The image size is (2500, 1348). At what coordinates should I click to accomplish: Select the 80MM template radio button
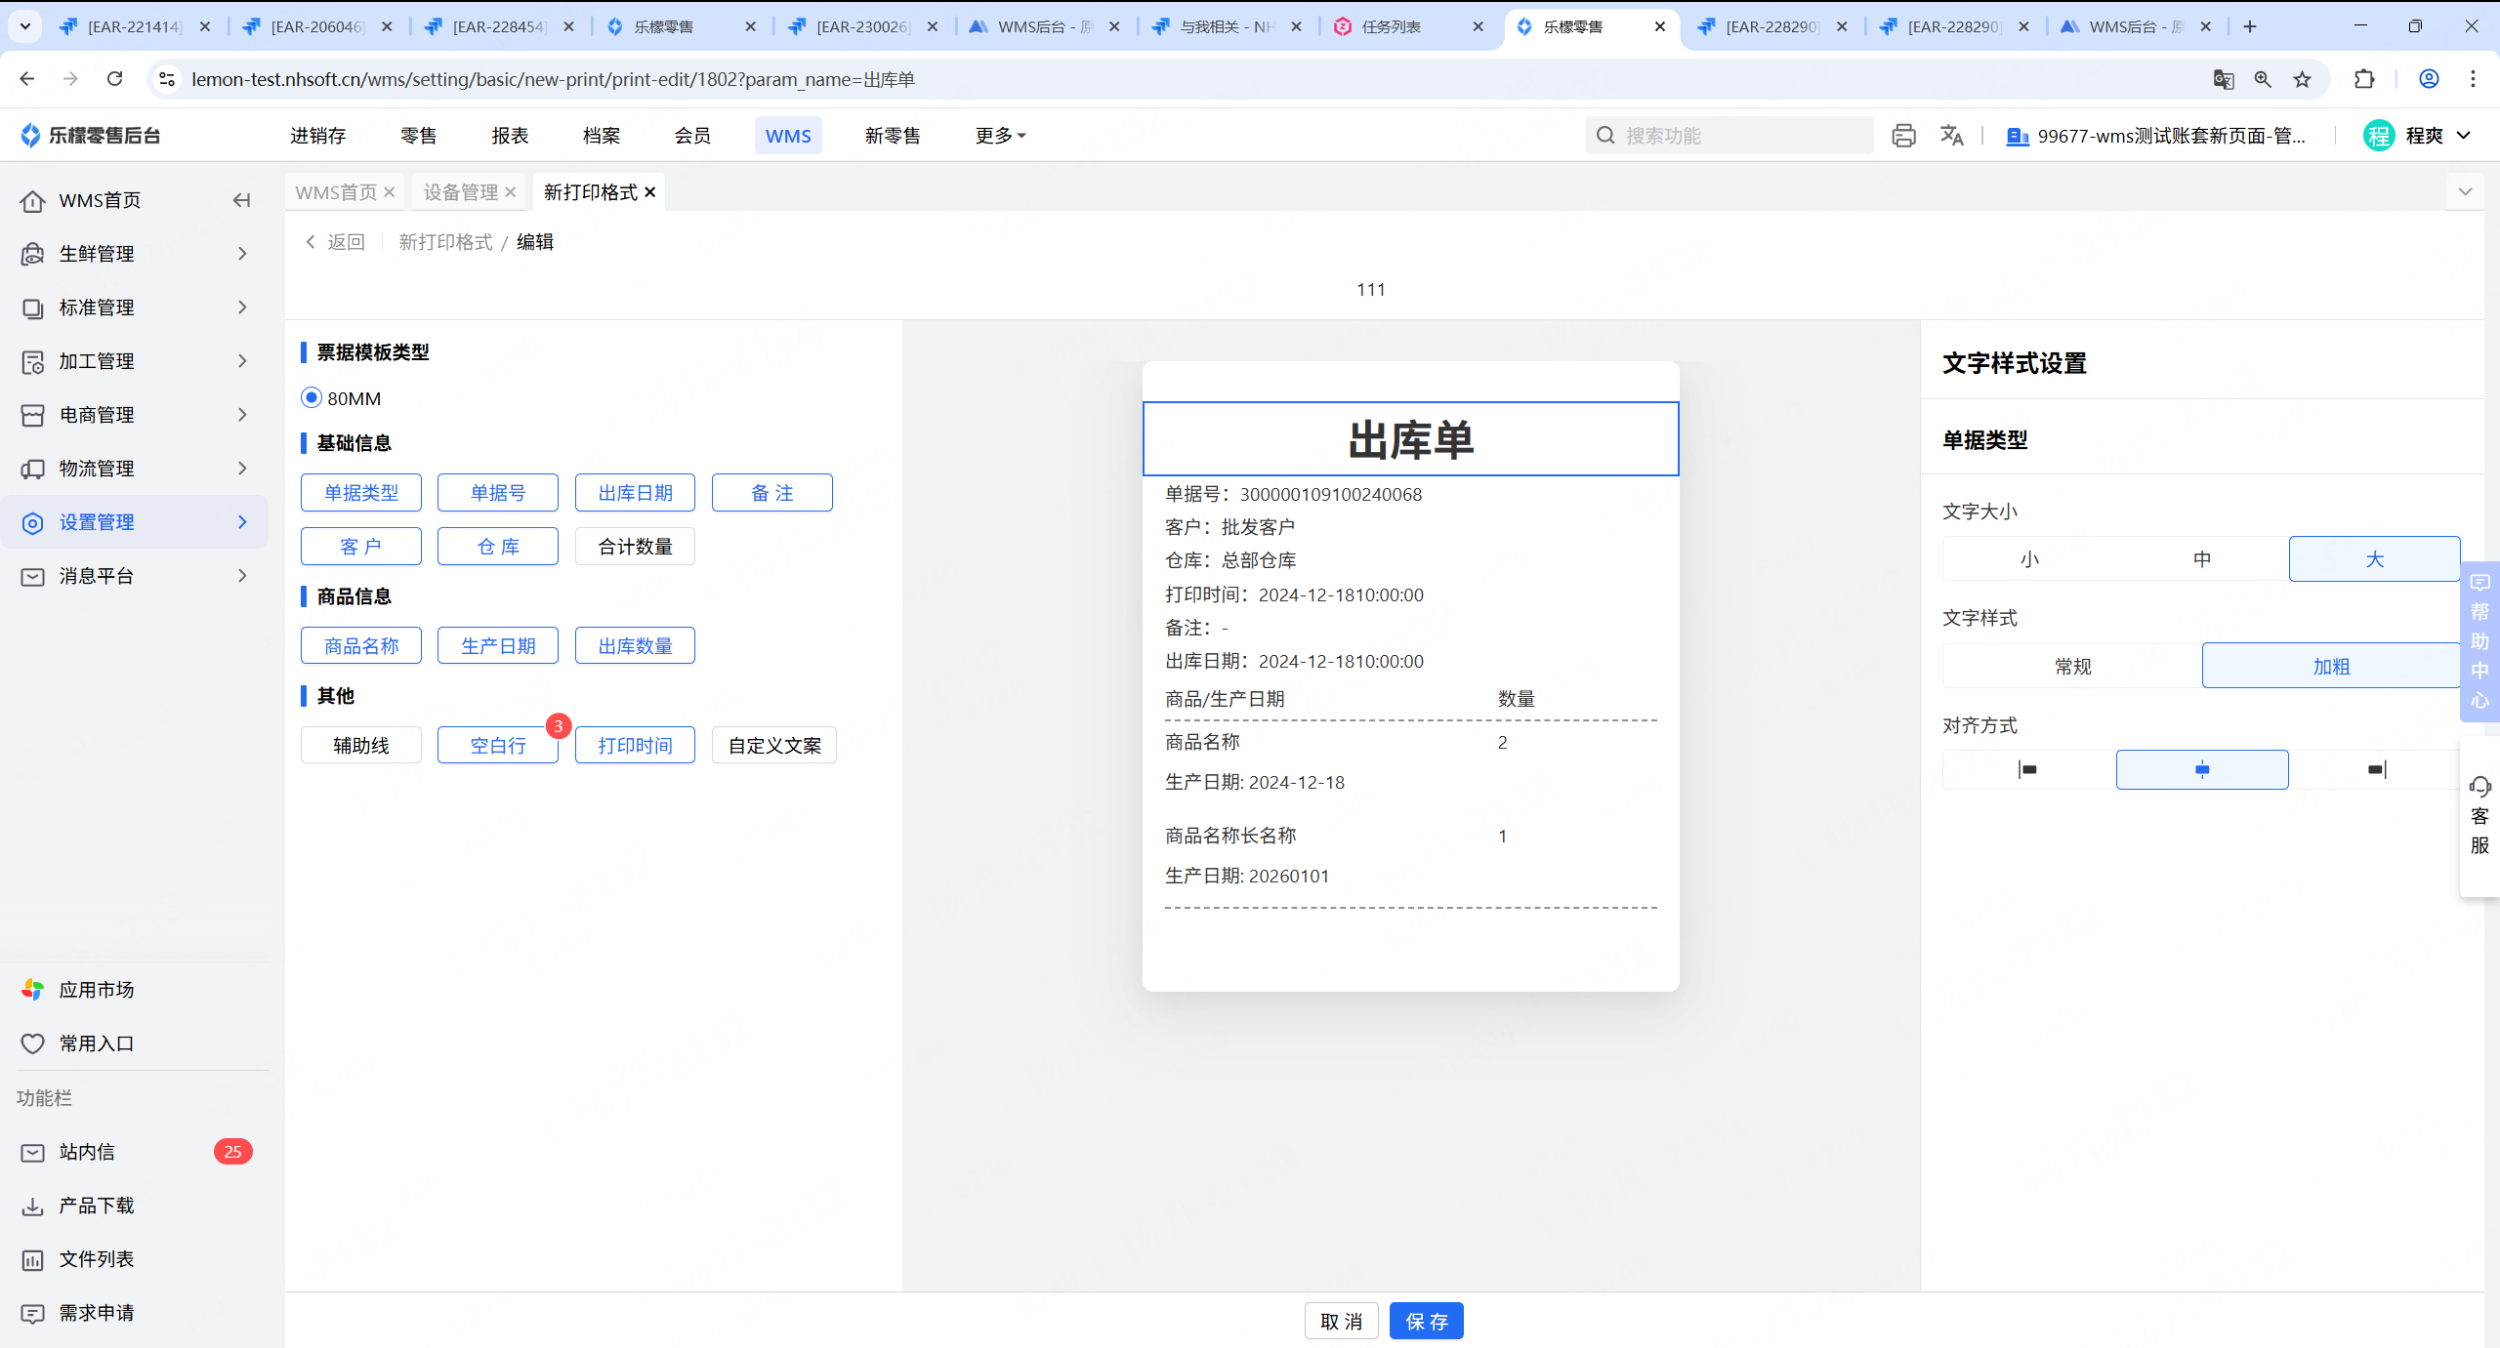coord(311,398)
